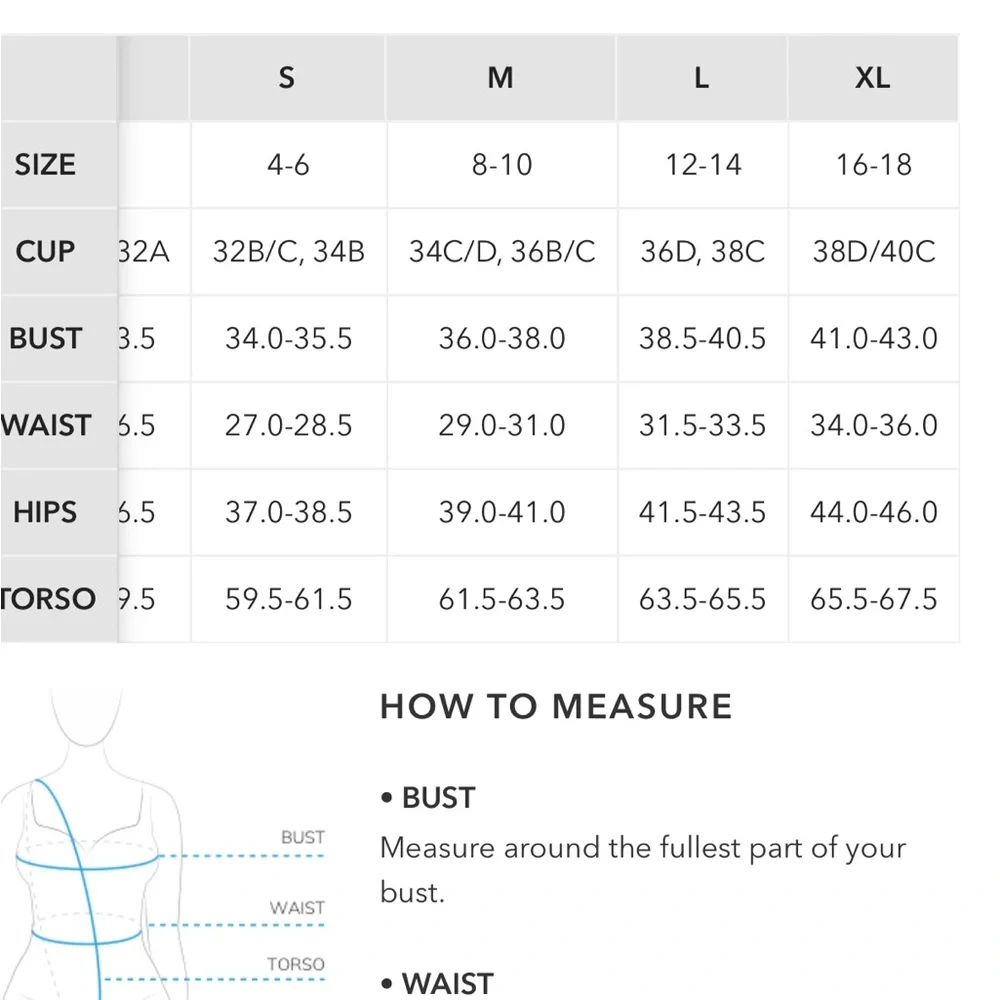Click the HOW TO MEASURE heading
This screenshot has width=1000, height=1000.
click(x=556, y=707)
